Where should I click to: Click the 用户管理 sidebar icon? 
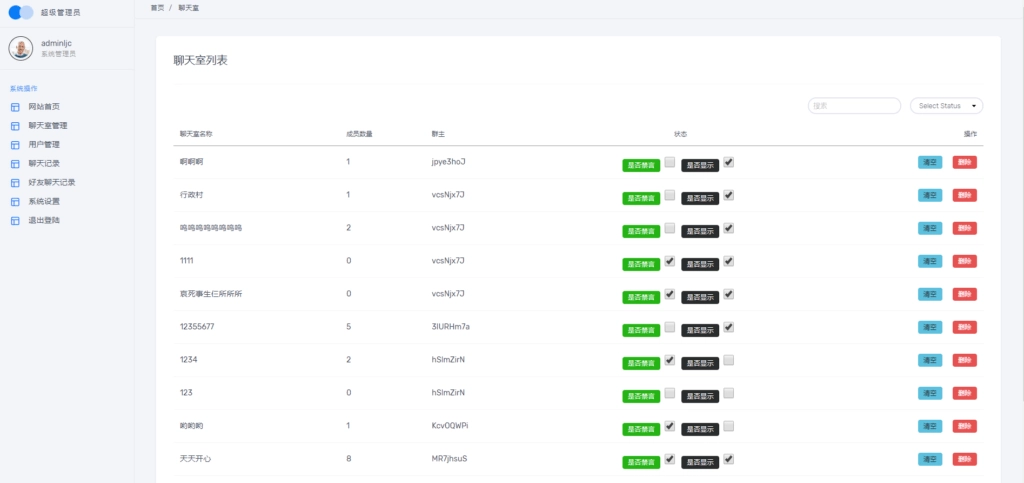[15, 145]
